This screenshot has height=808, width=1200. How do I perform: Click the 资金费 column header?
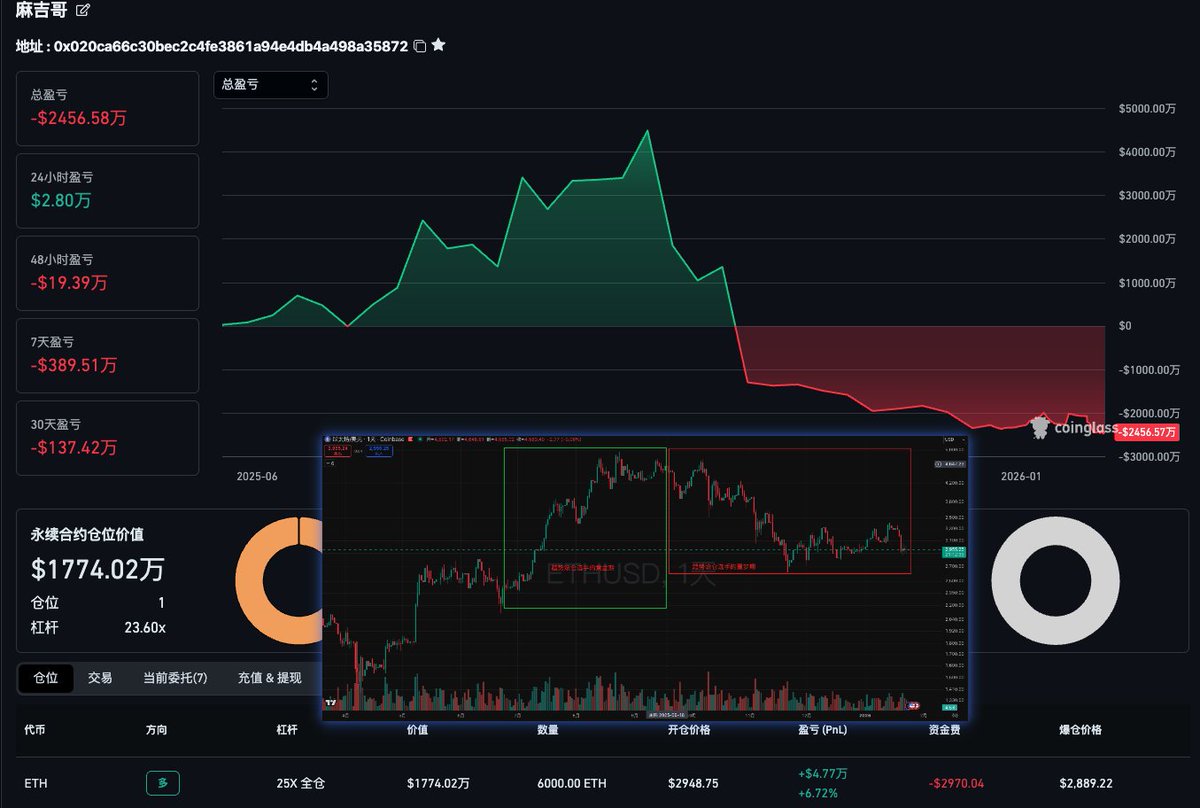[945, 730]
